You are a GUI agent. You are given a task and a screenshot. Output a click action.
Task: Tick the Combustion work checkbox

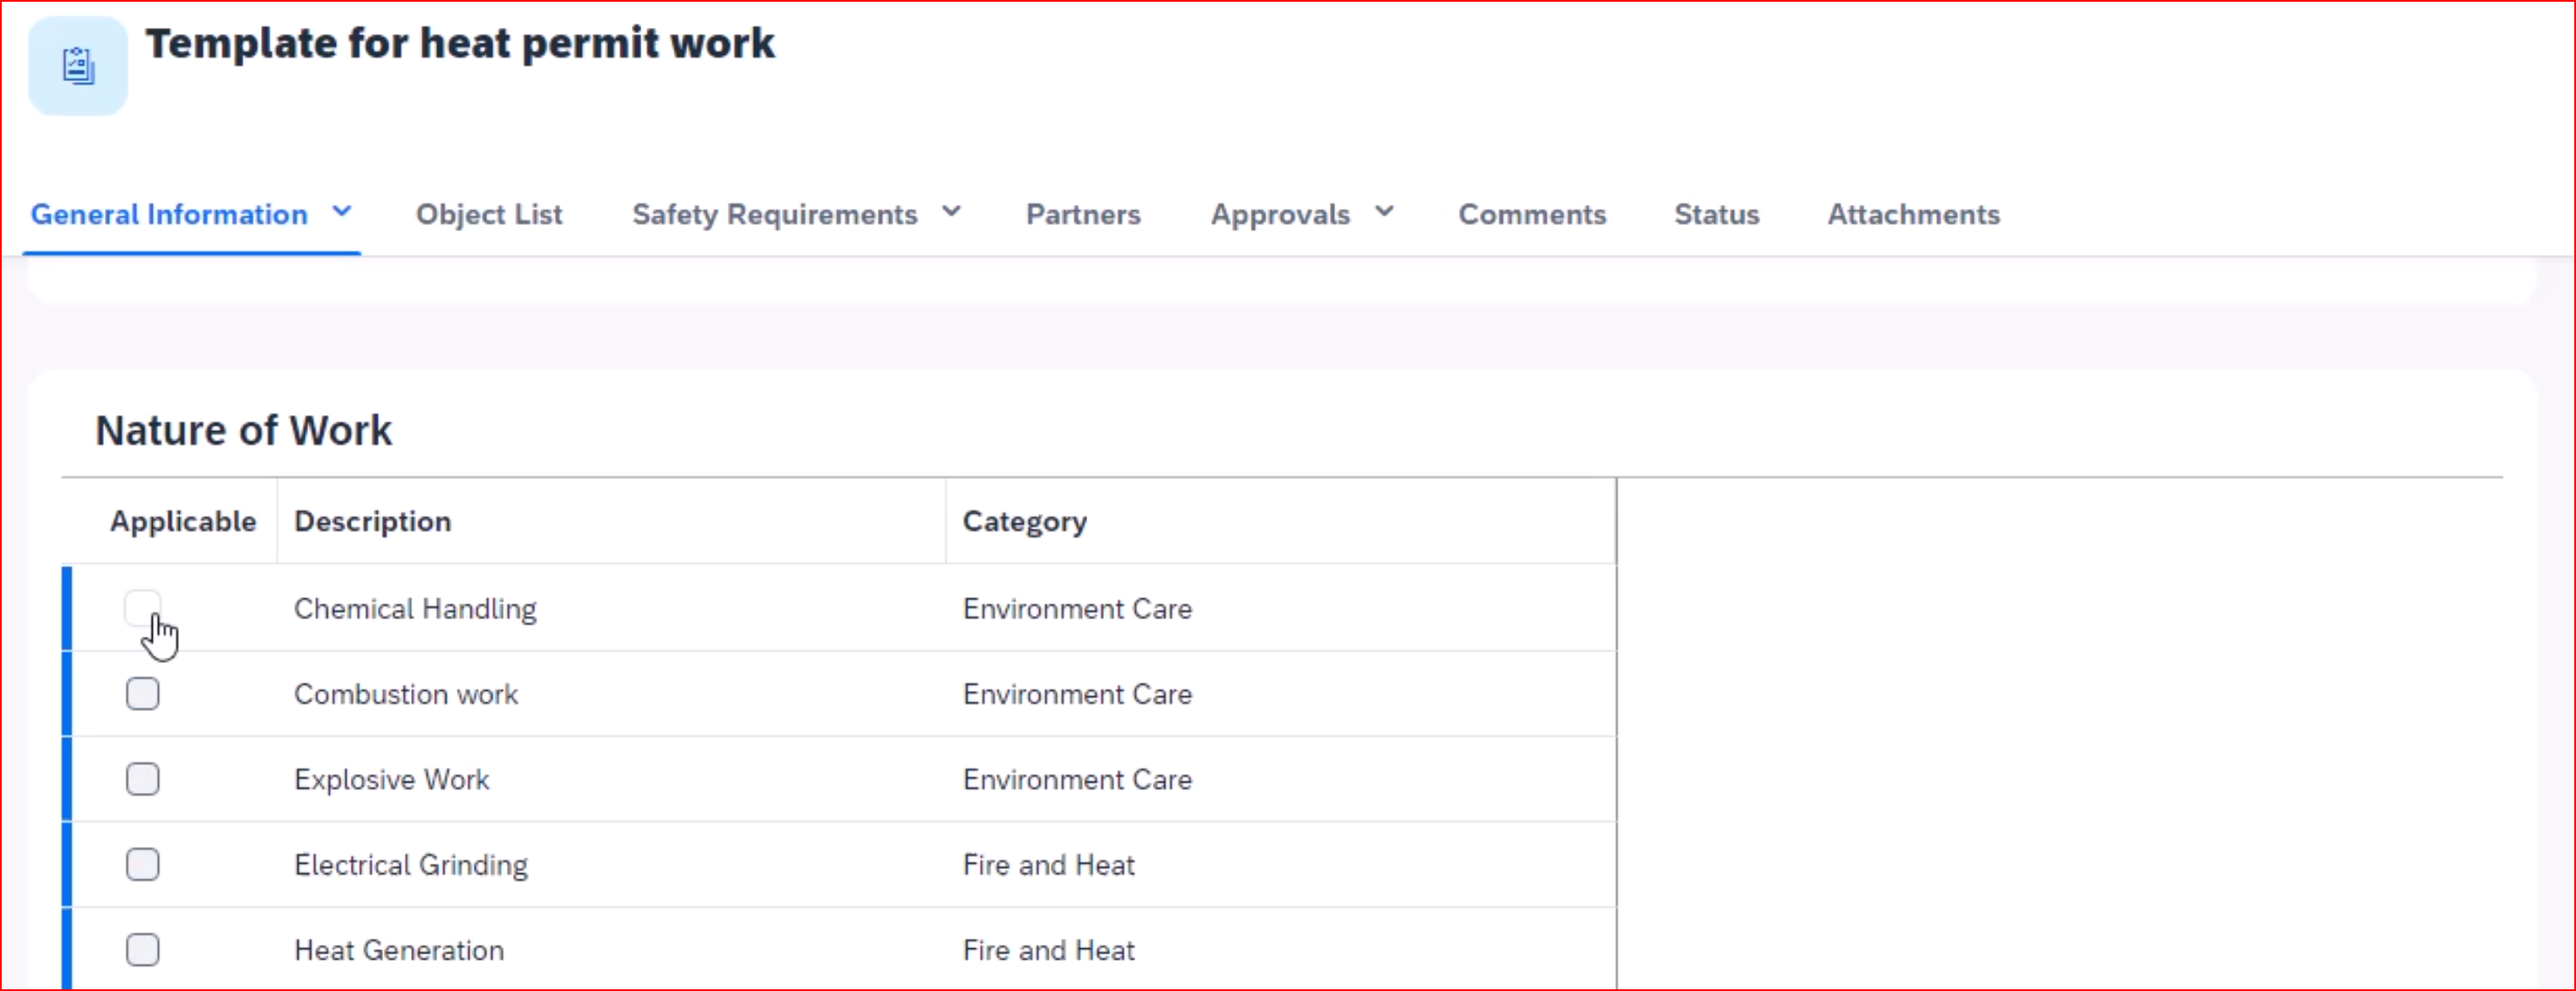coord(142,693)
